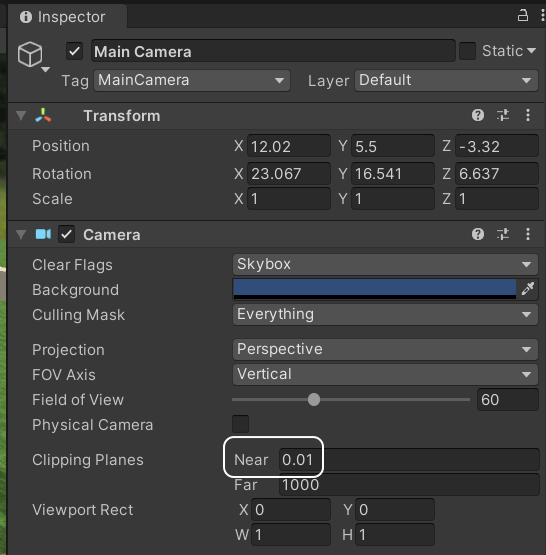Toggle Main Camera active checkbox
The width and height of the screenshot is (546, 555).
tap(75, 51)
